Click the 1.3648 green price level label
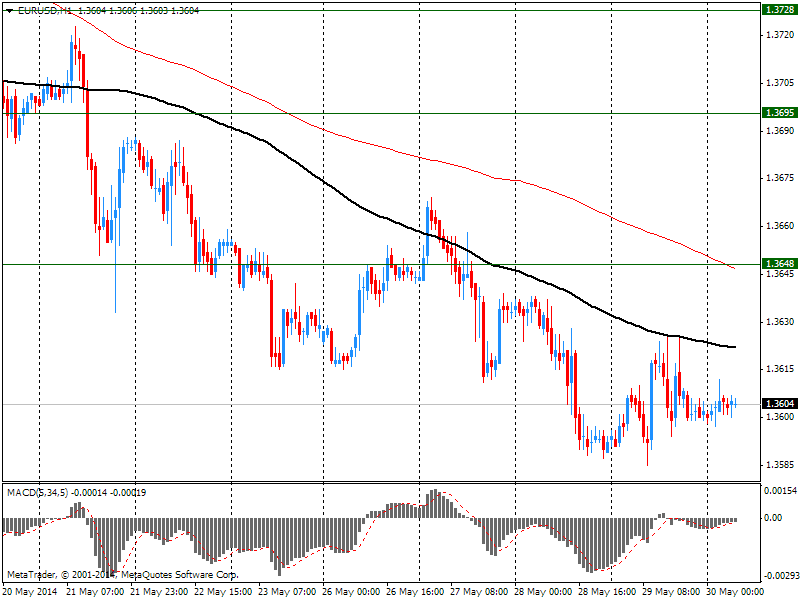Image resolution: width=800 pixels, height=600 pixels. coord(780,264)
